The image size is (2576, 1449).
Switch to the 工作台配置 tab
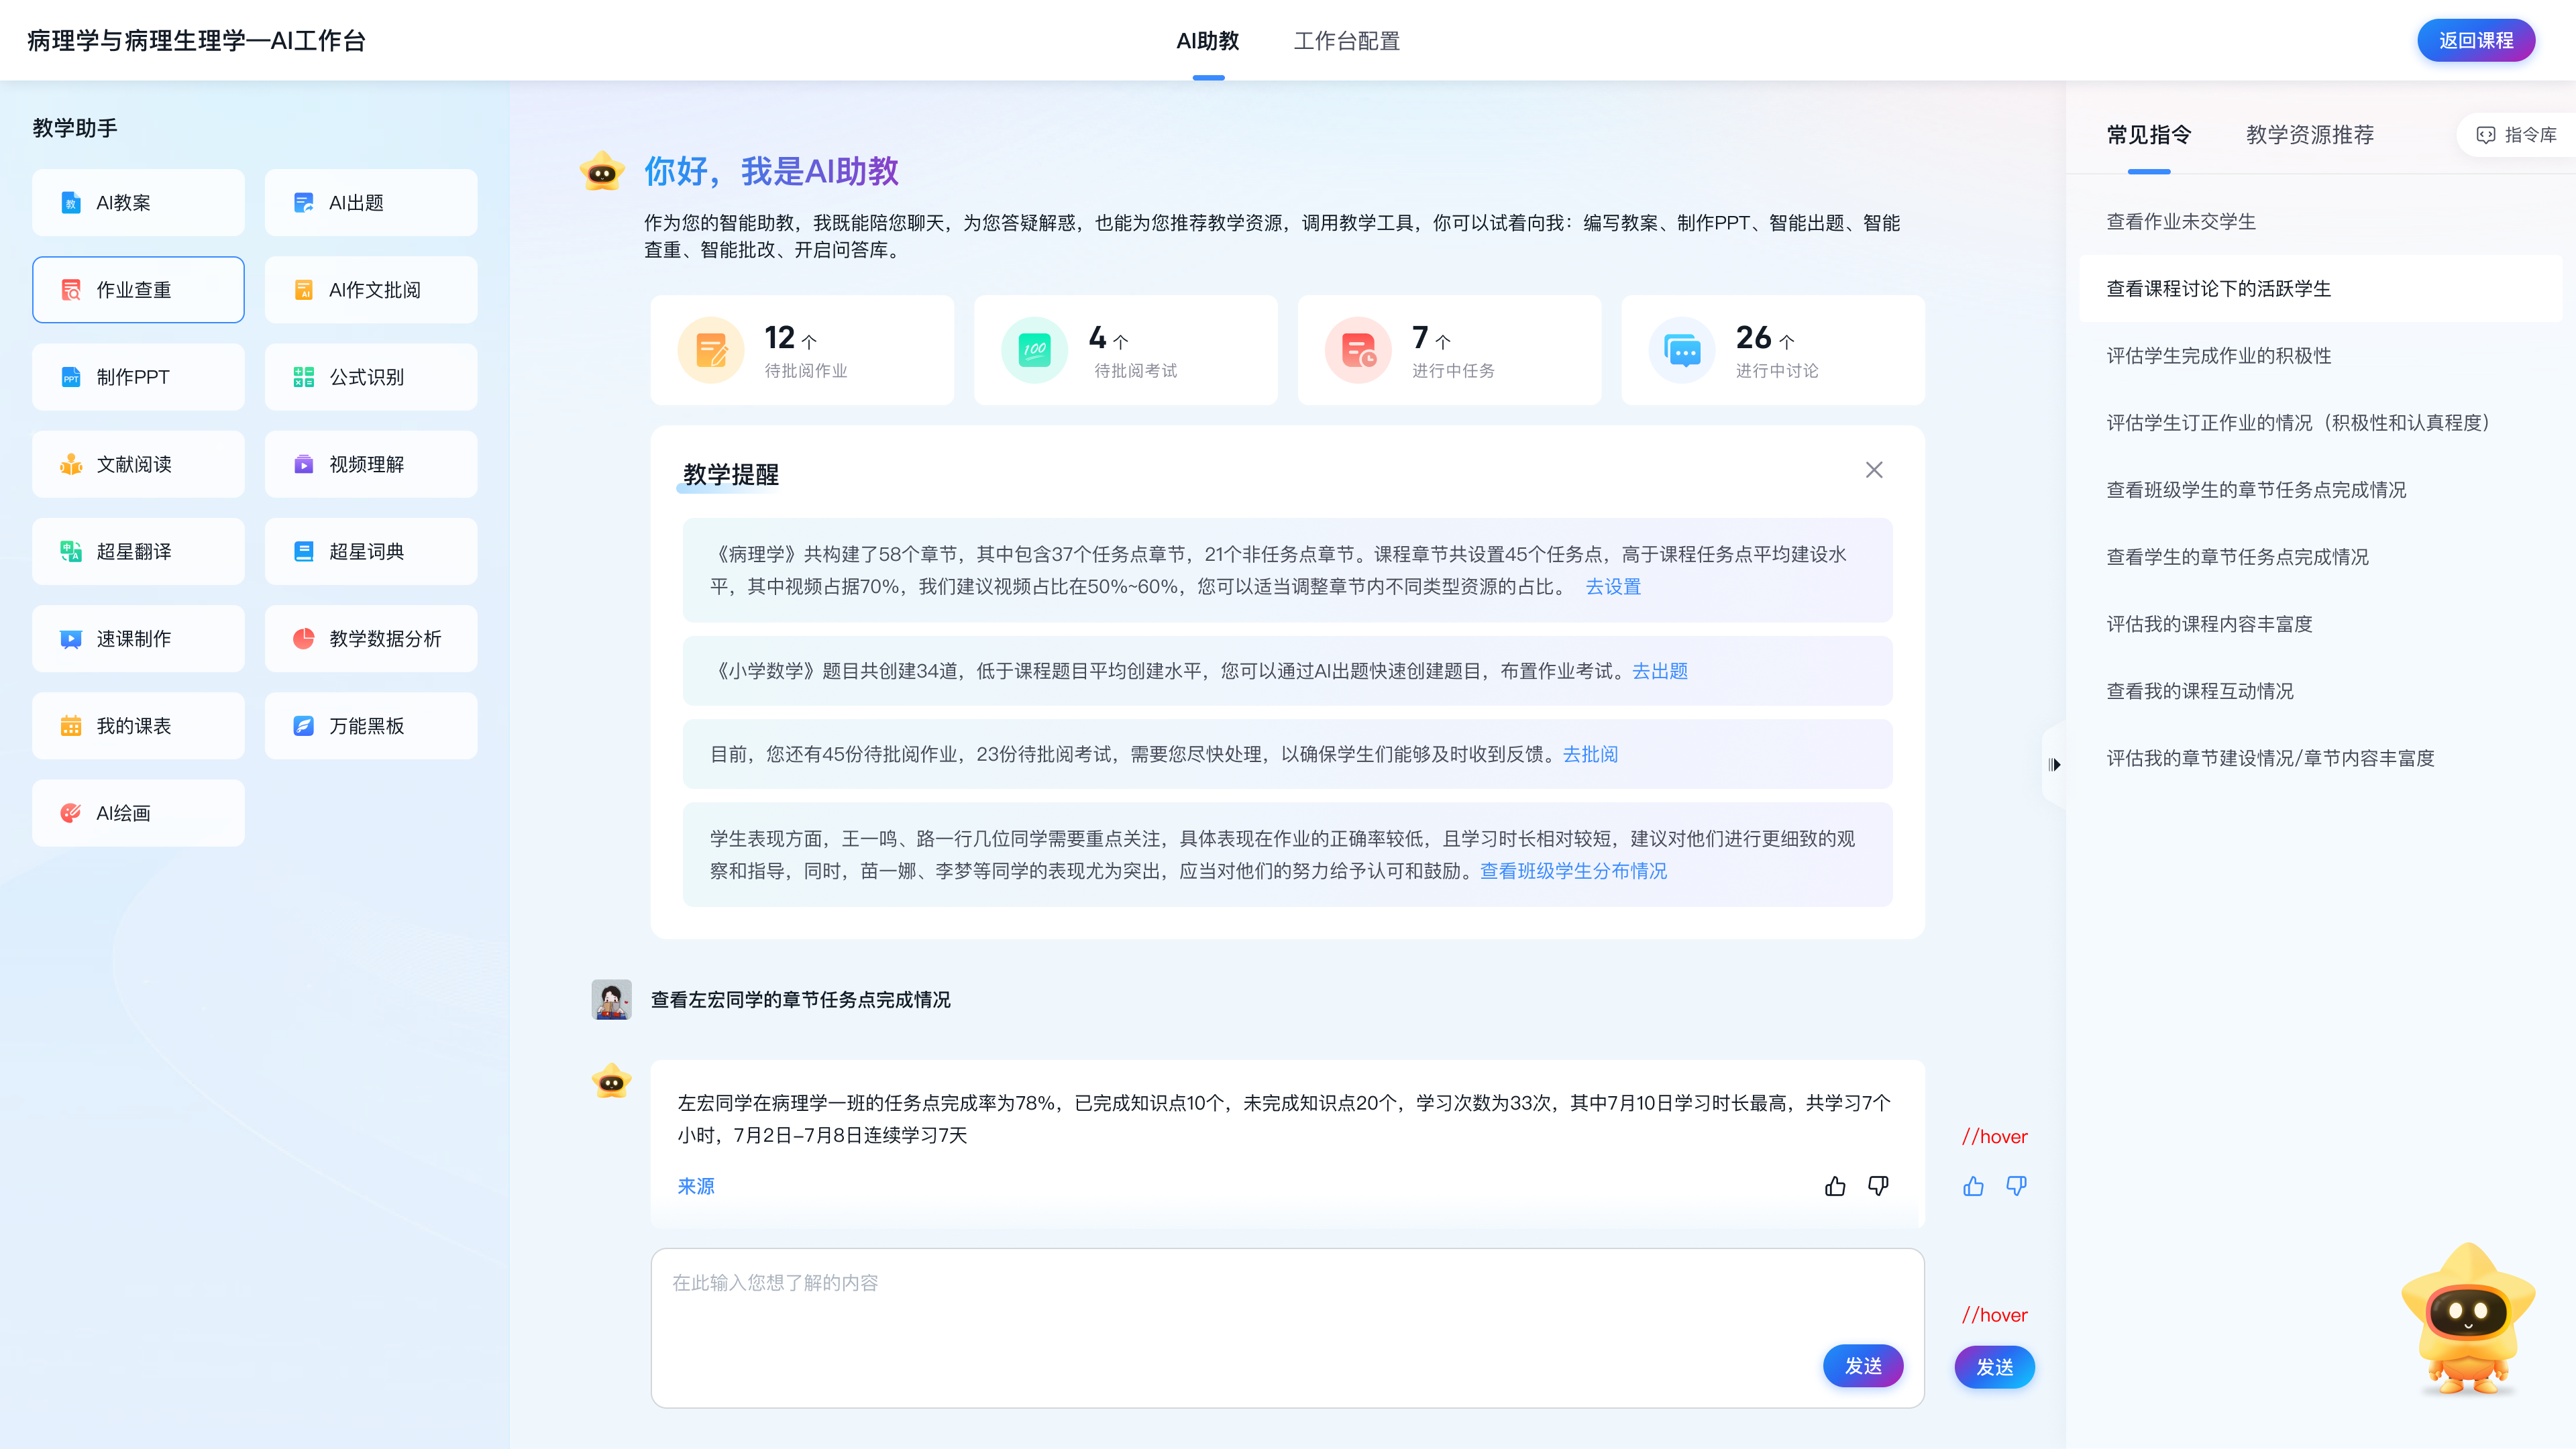click(1346, 41)
